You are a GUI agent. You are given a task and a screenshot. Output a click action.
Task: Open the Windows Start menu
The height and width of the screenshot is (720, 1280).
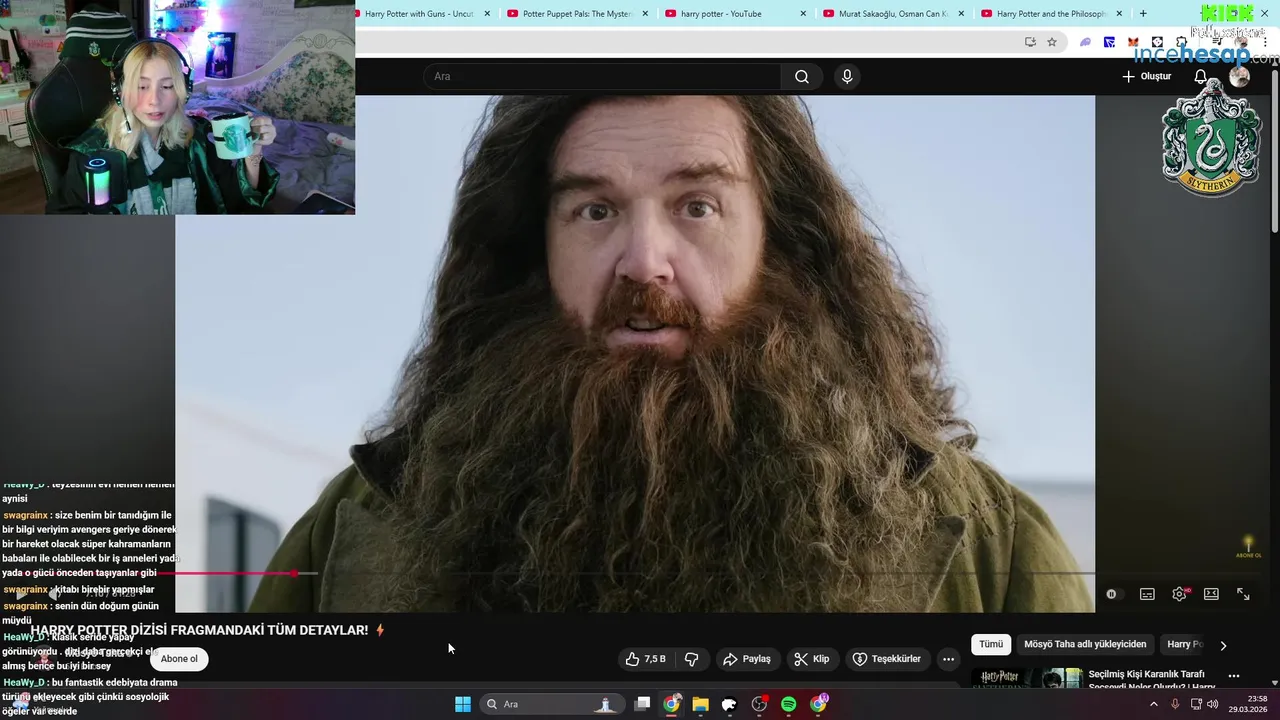463,704
